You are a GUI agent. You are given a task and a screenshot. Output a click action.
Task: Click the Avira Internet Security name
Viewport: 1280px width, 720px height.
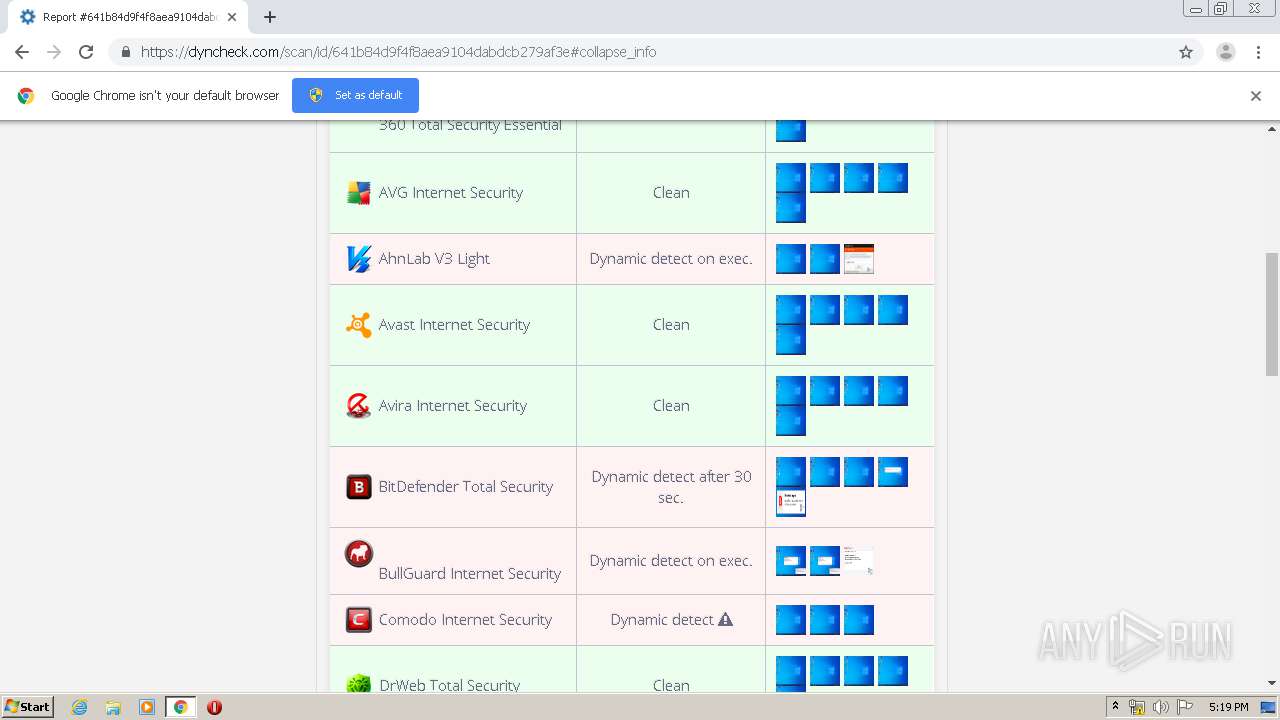pos(453,406)
